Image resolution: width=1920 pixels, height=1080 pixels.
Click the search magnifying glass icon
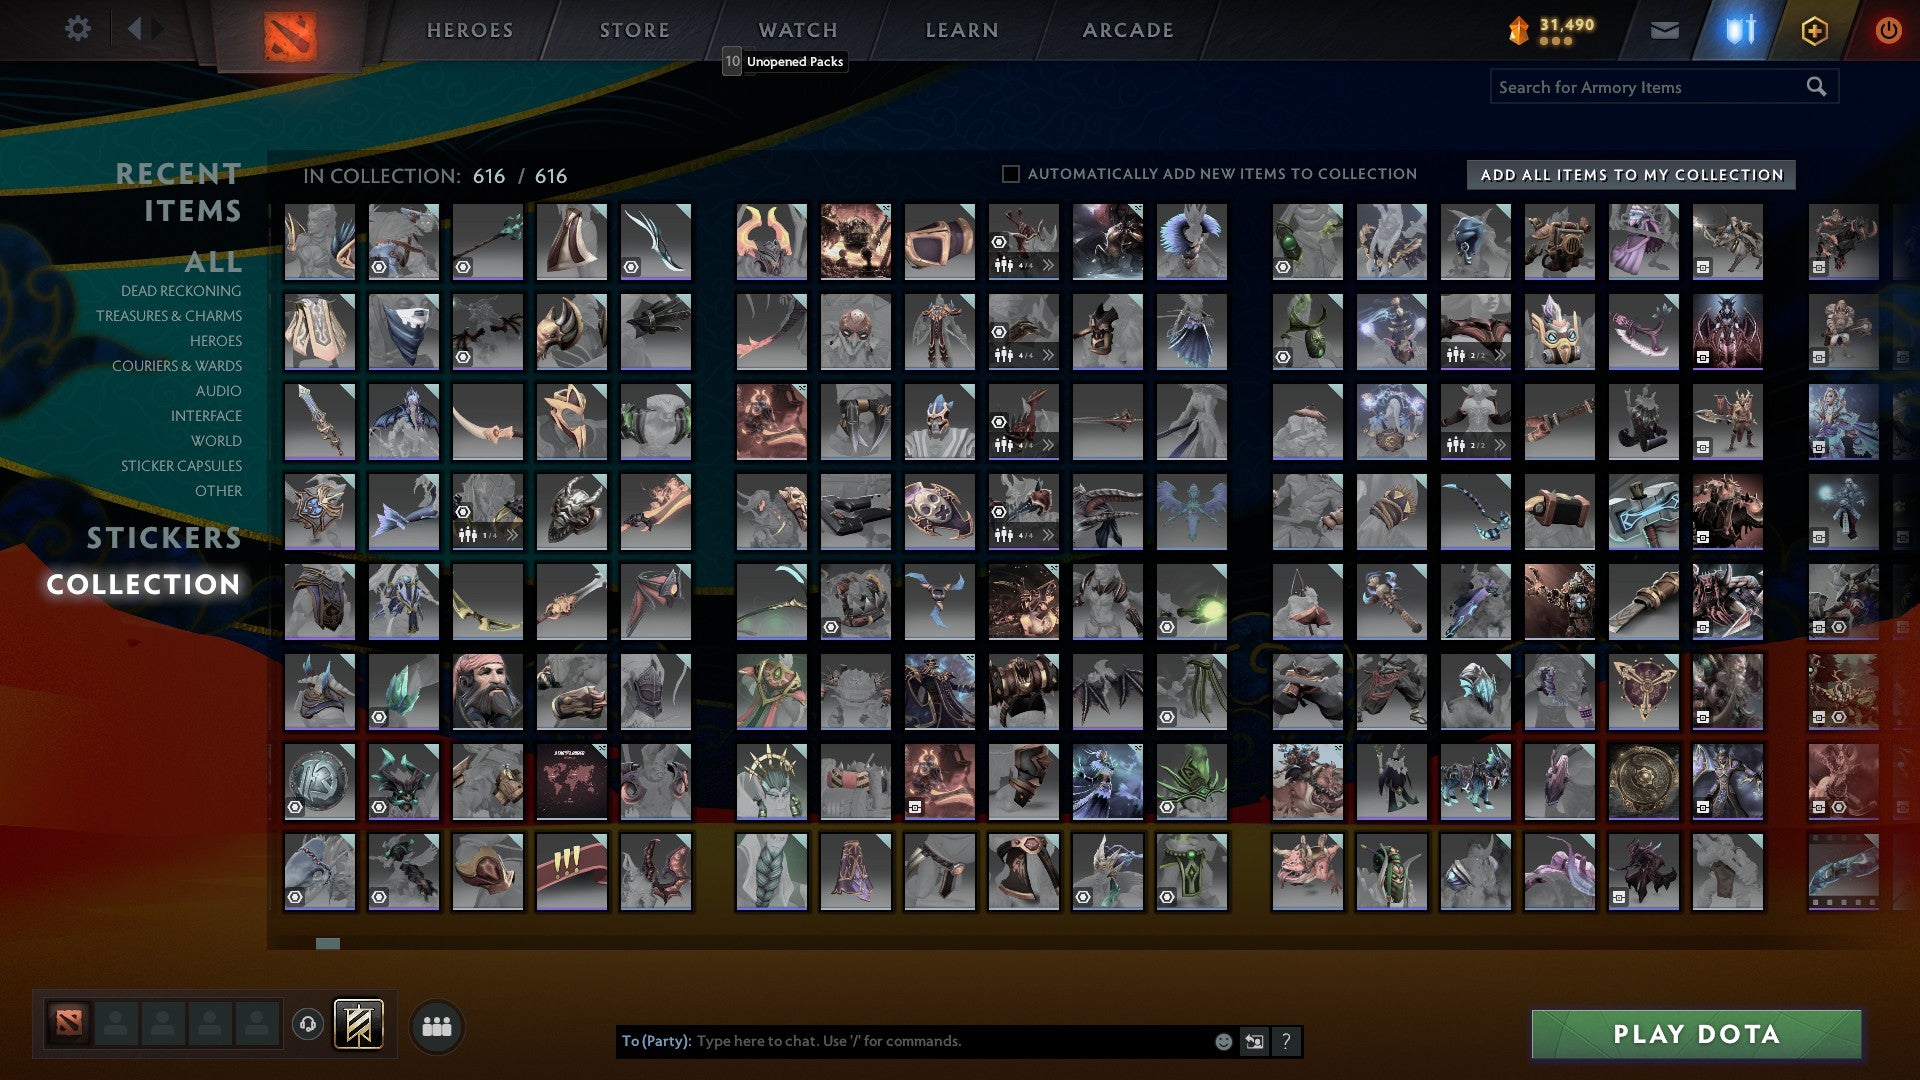[x=1815, y=86]
